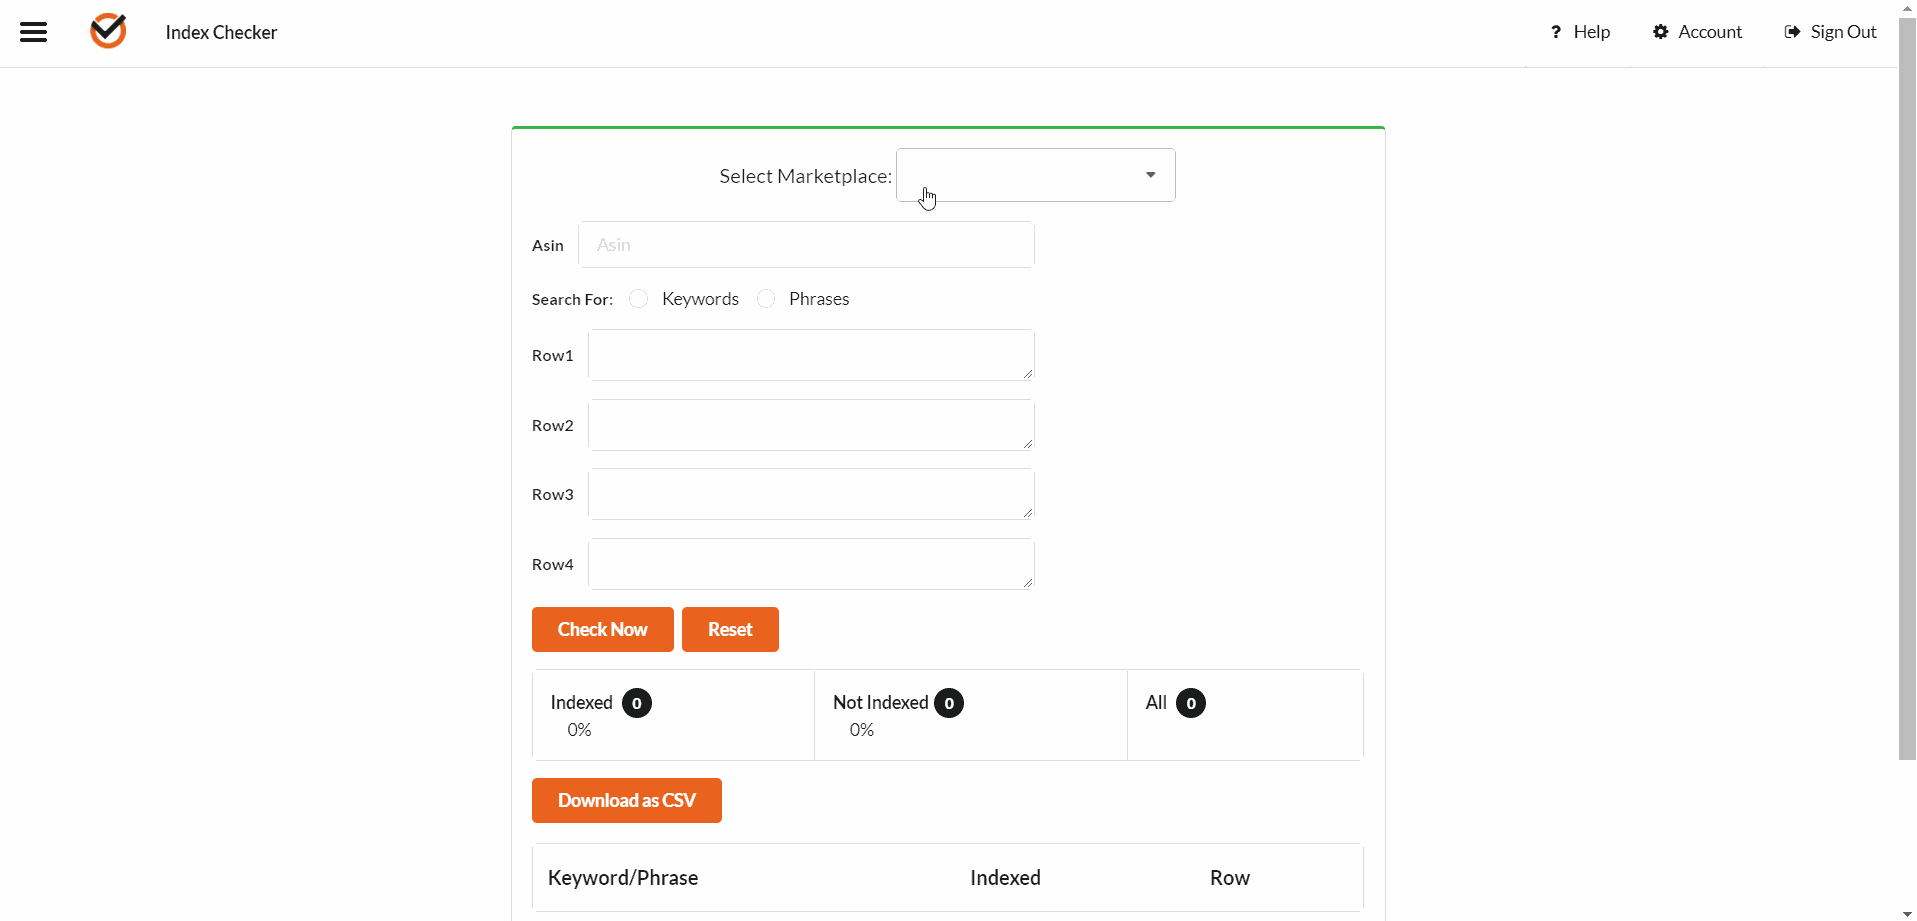Image resolution: width=1917 pixels, height=921 pixels.
Task: Click the All count badge
Action: 1191,703
